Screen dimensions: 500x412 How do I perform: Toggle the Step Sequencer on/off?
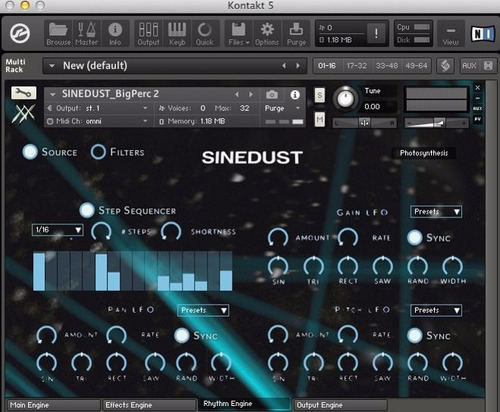[87, 210]
